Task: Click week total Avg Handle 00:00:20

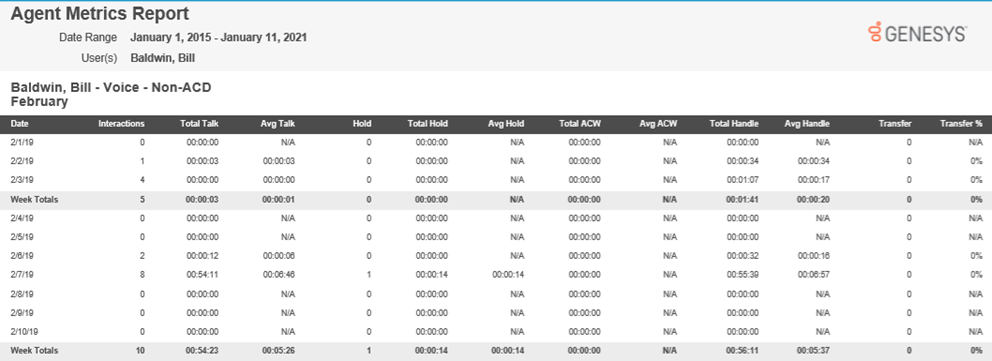Action: pos(814,199)
